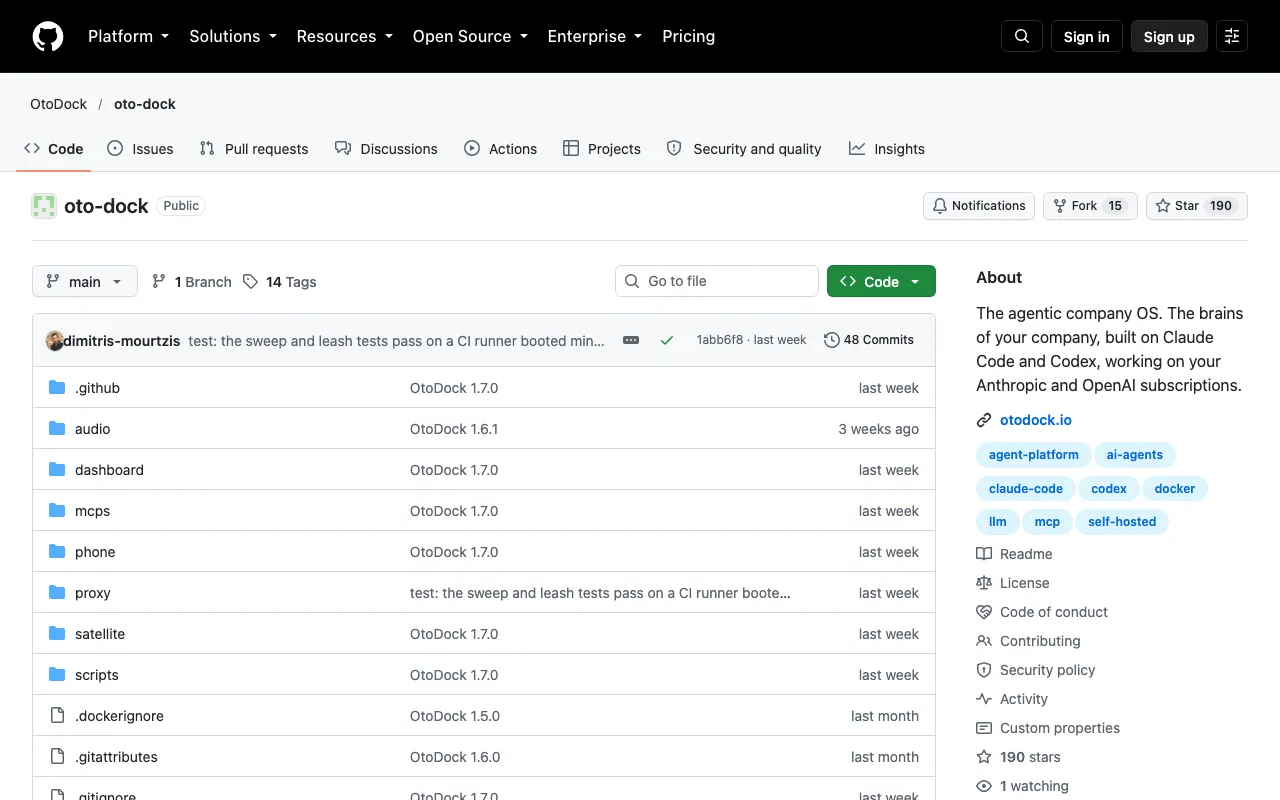Open the OtoDock owner breadcrumb link
The width and height of the screenshot is (1280, 800).
coord(58,104)
